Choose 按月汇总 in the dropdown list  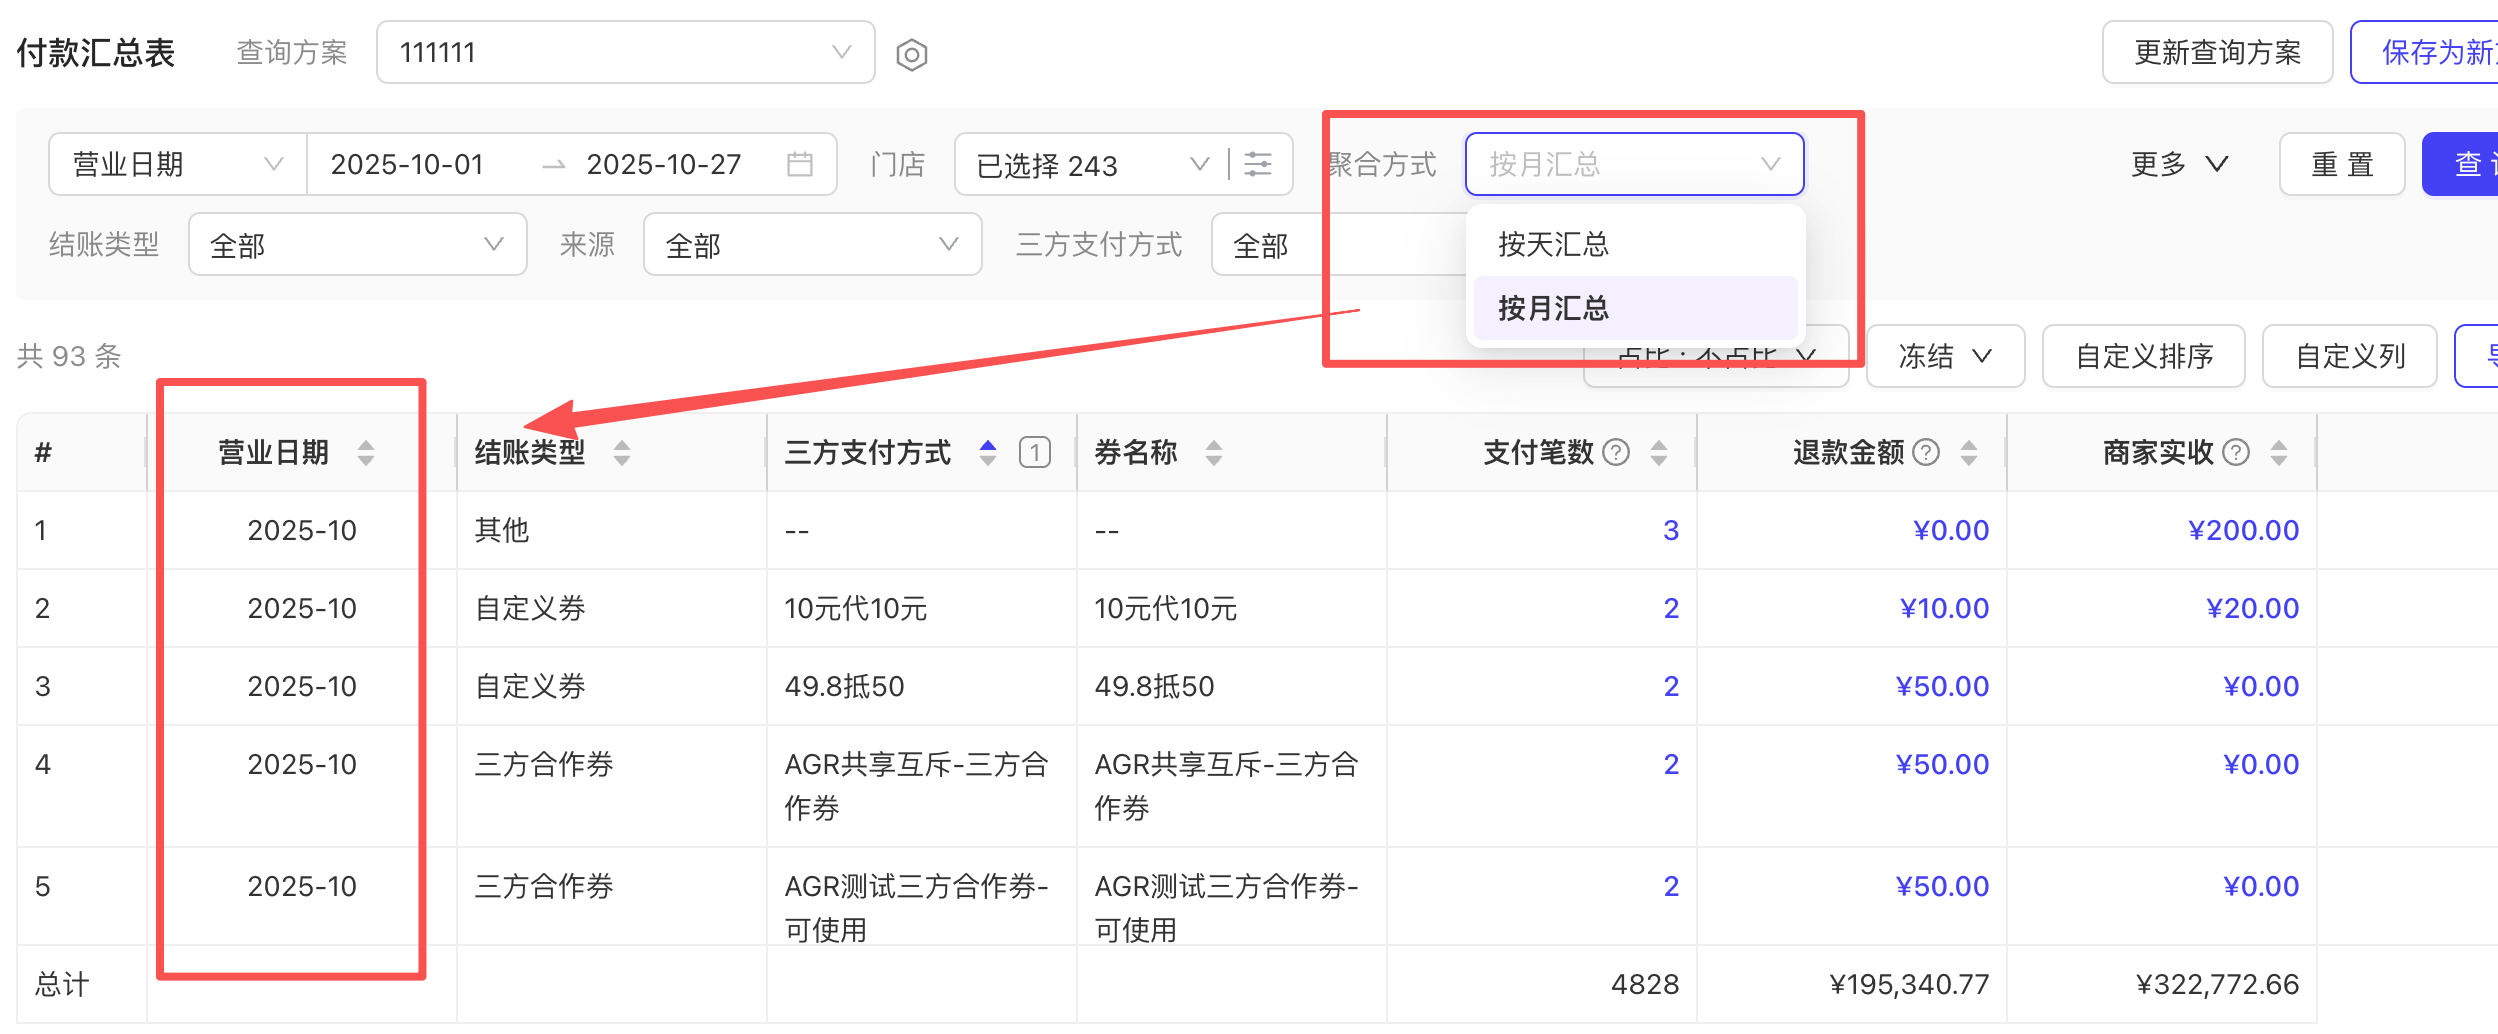(1553, 308)
